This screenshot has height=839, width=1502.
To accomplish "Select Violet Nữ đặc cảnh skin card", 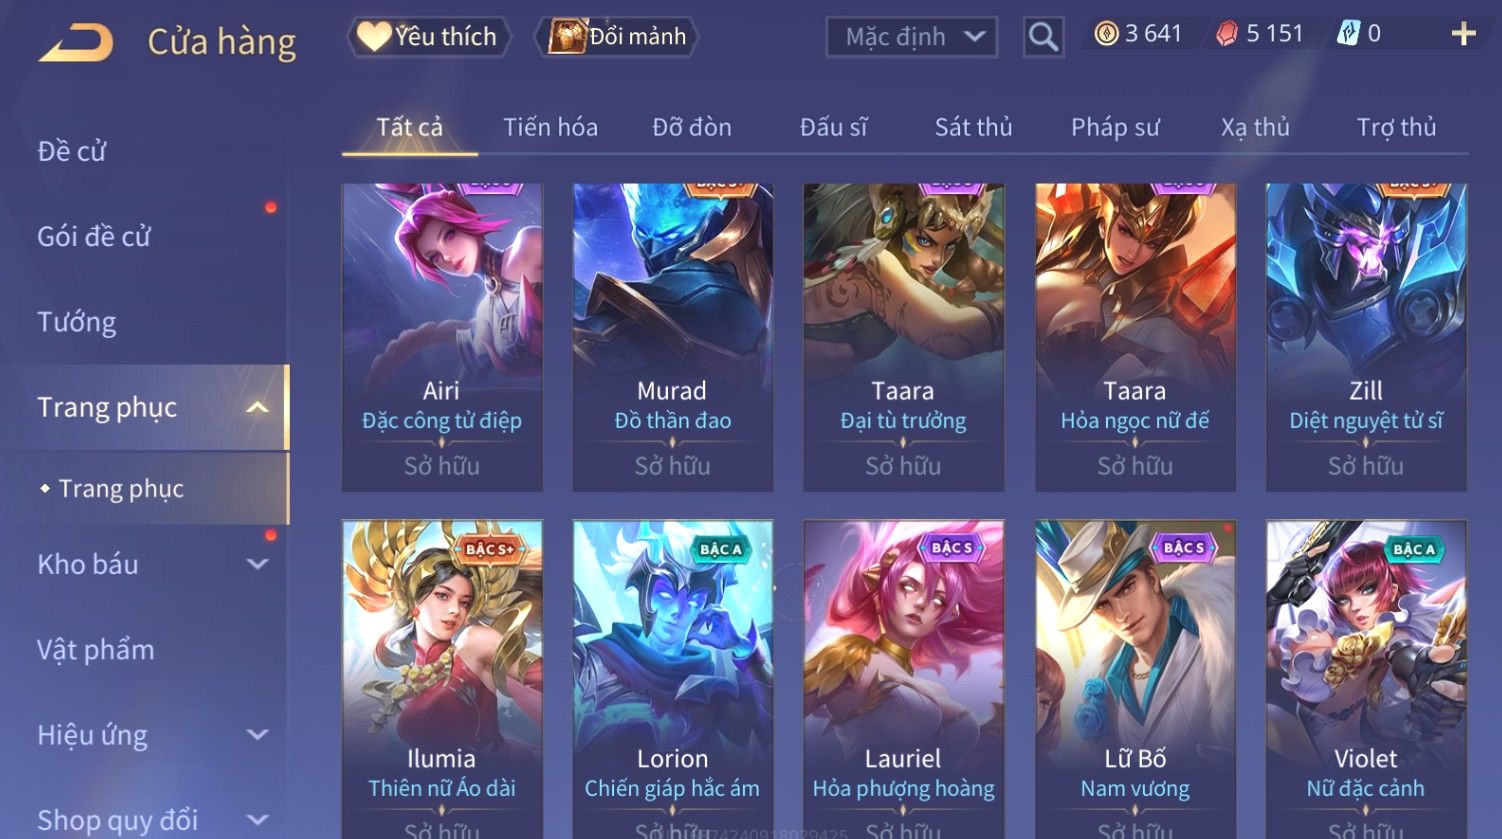I will click(1365, 679).
